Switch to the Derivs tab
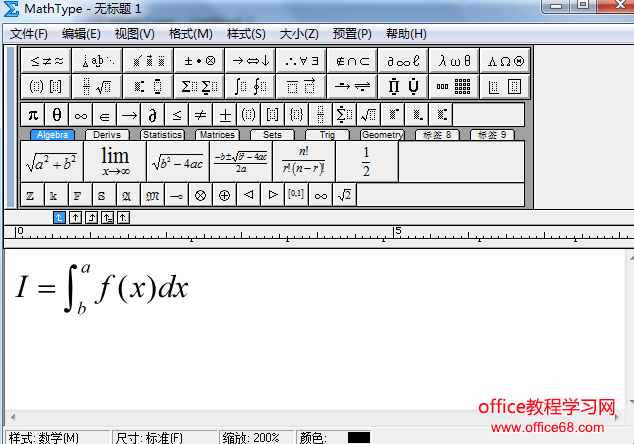The image size is (634, 444). coord(107,135)
